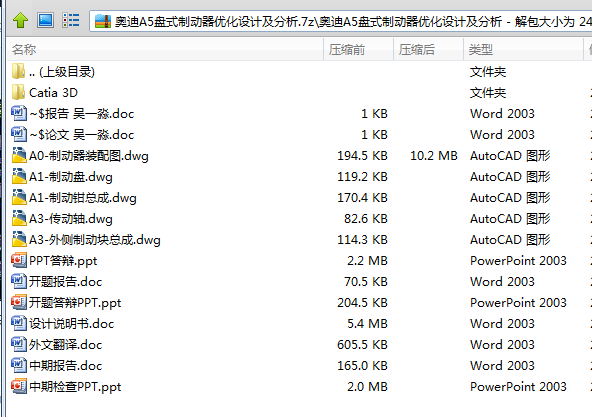592x417 pixels.
Task: Sort by 类型 column header
Action: point(523,49)
